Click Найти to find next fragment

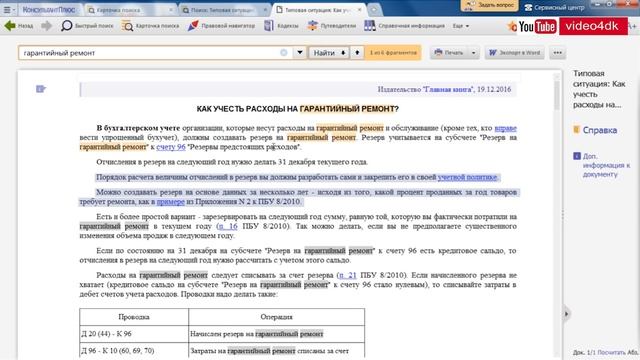(x=329, y=53)
